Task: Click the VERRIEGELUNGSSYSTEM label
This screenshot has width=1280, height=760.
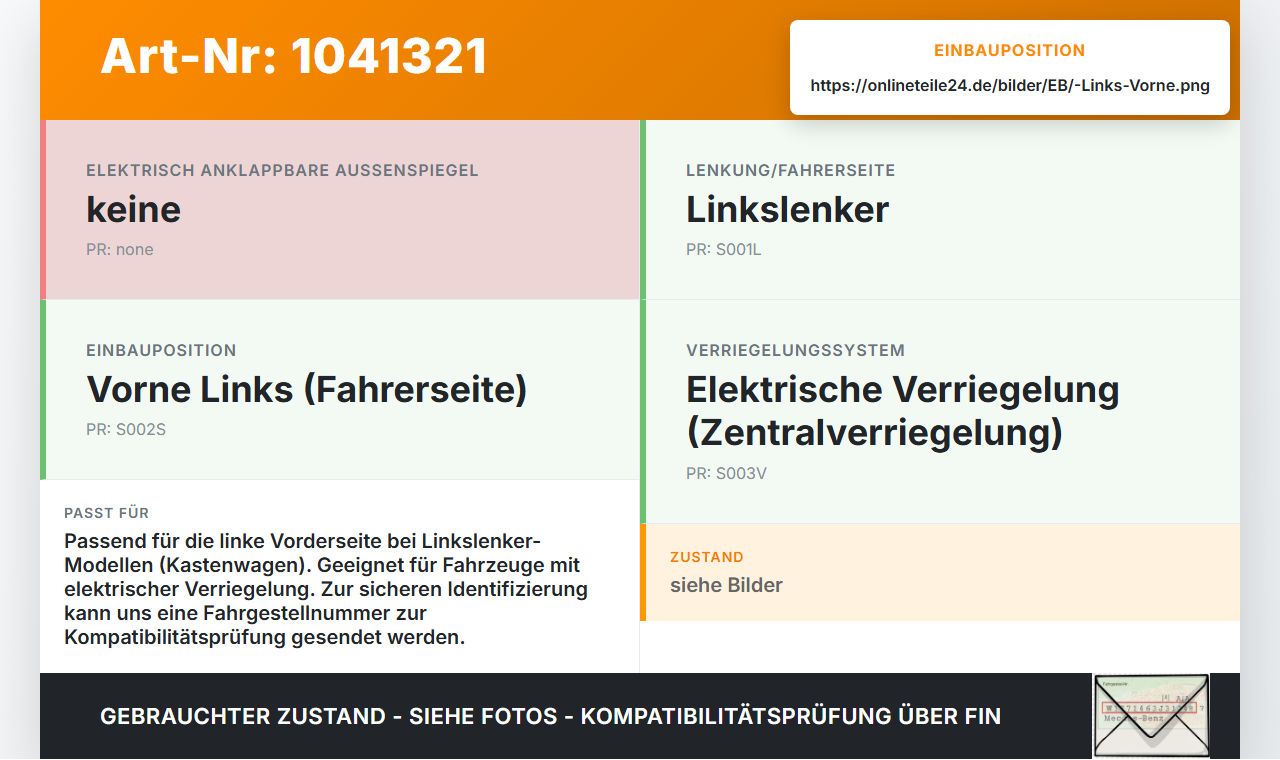Action: point(795,351)
